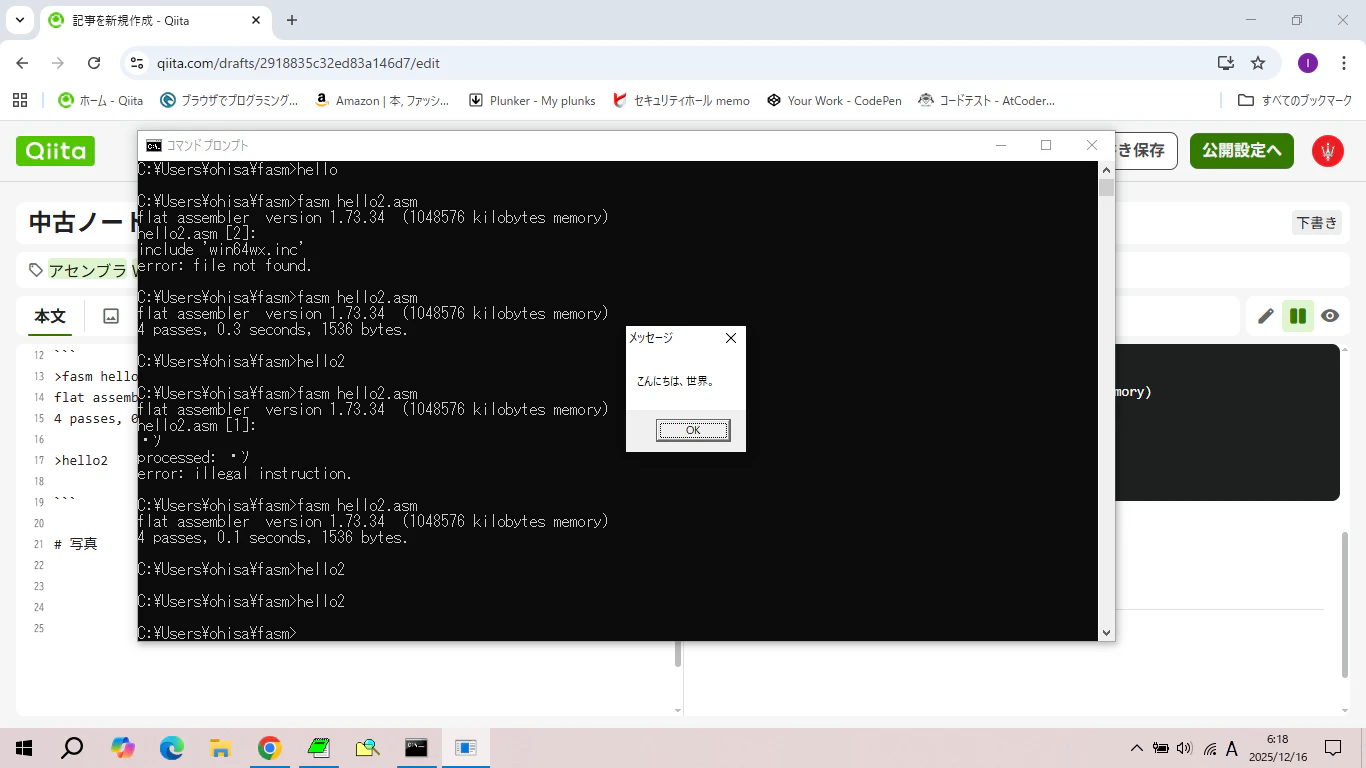Screen dimensions: 1366x768
Task: Open the Windows Start menu
Action: point(24,748)
